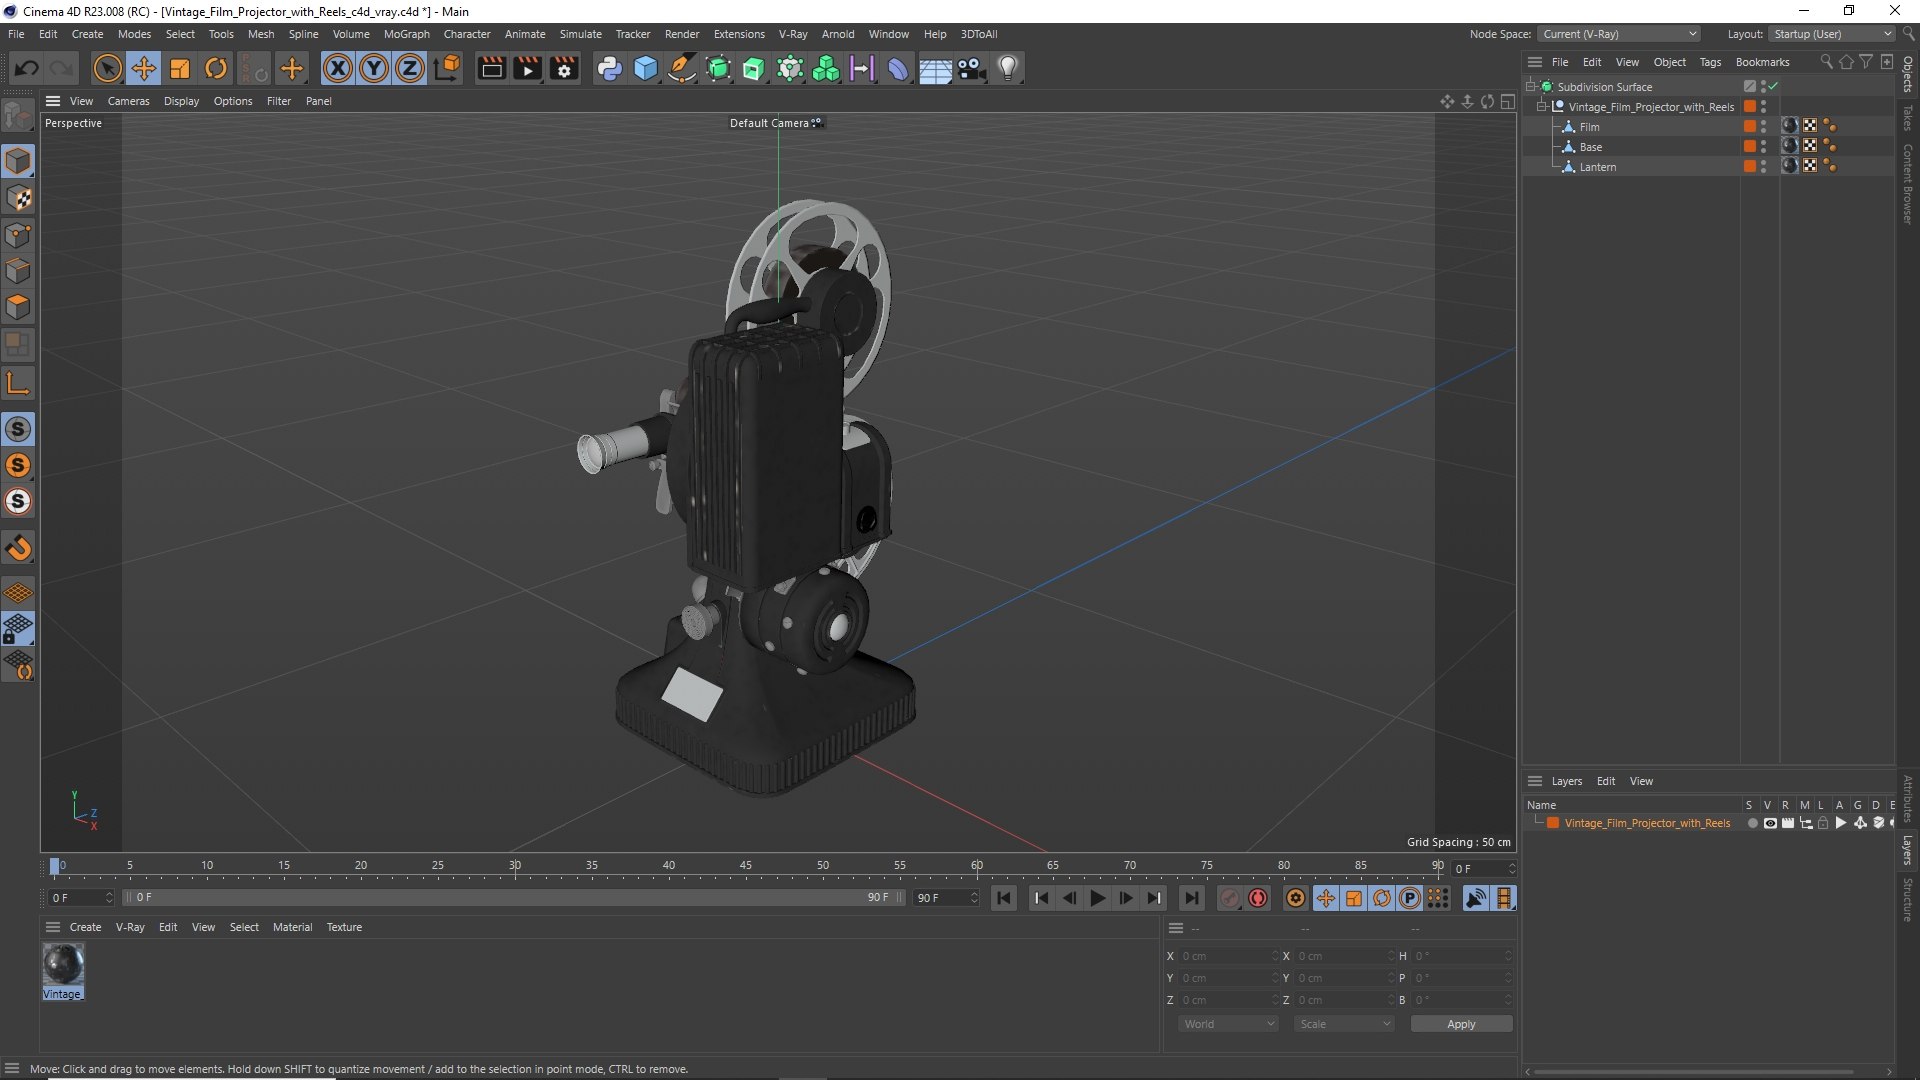Select the Texture mode checkered icon

tap(18, 198)
